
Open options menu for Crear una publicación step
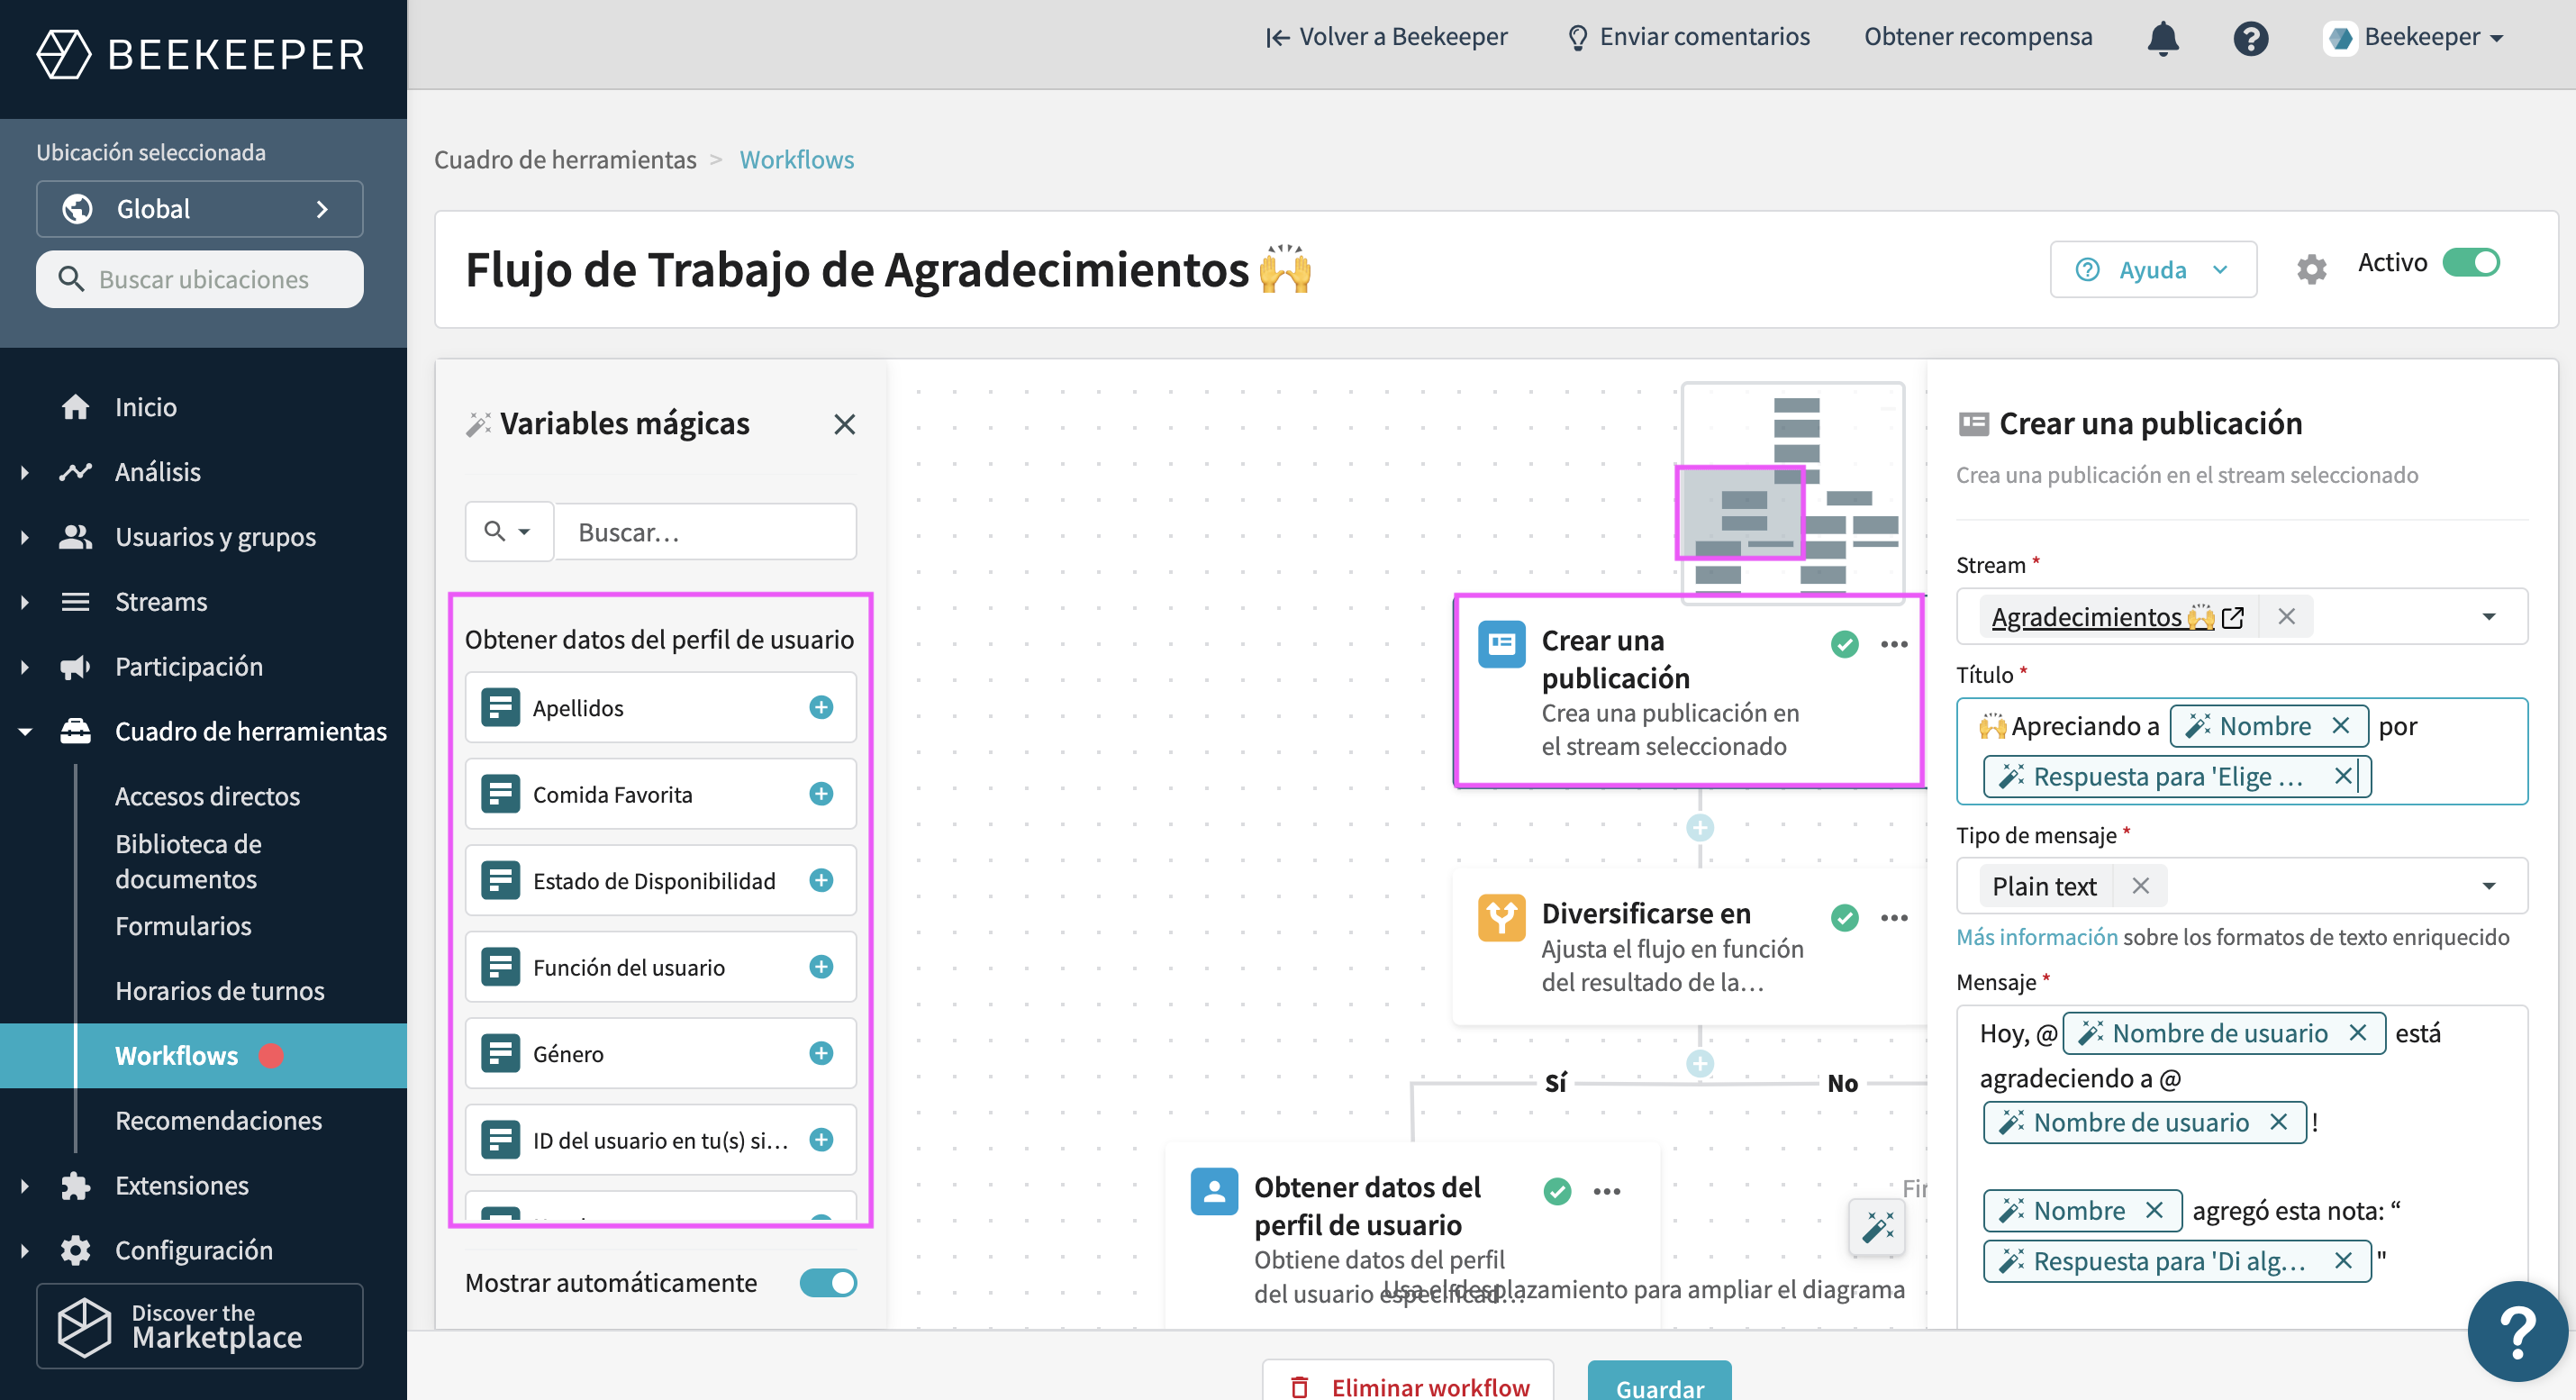pyautogui.click(x=1894, y=644)
